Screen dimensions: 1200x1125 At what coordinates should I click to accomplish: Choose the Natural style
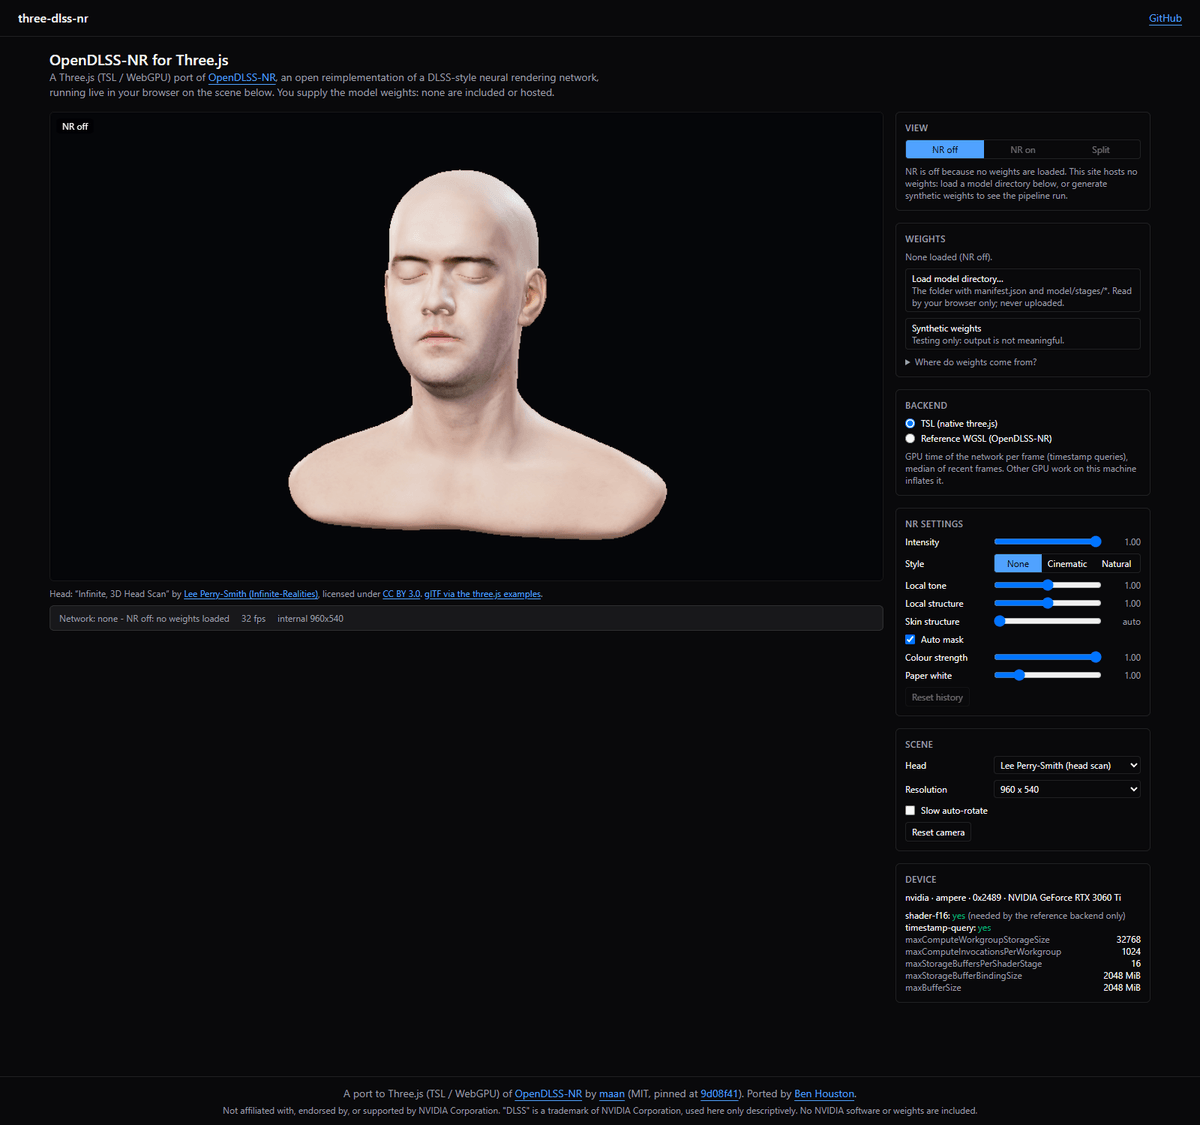pyautogui.click(x=1116, y=564)
